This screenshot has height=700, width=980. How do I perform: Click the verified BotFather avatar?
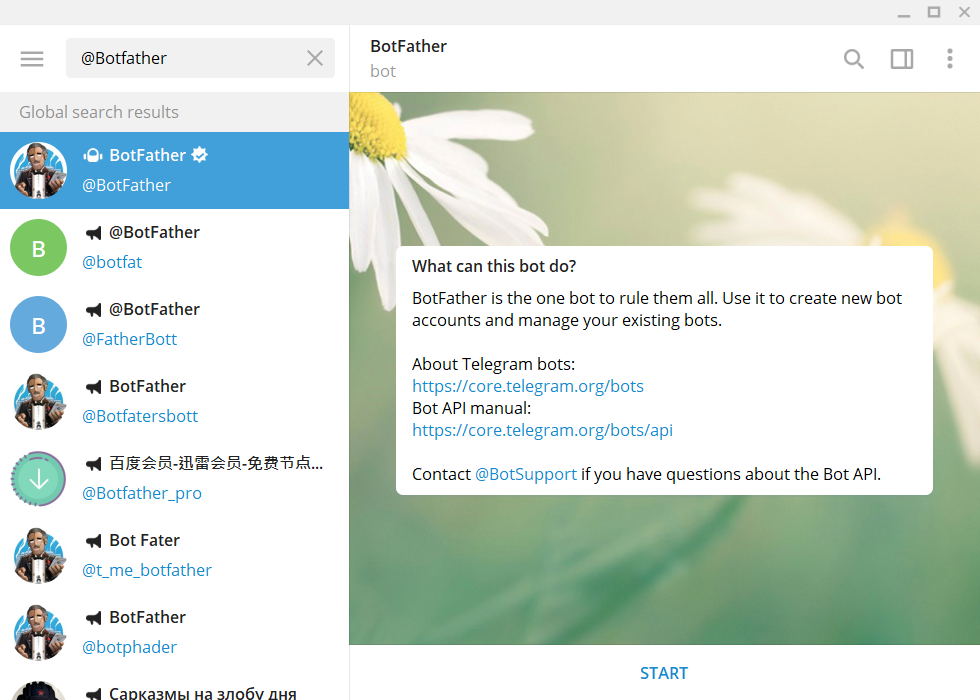coord(39,170)
